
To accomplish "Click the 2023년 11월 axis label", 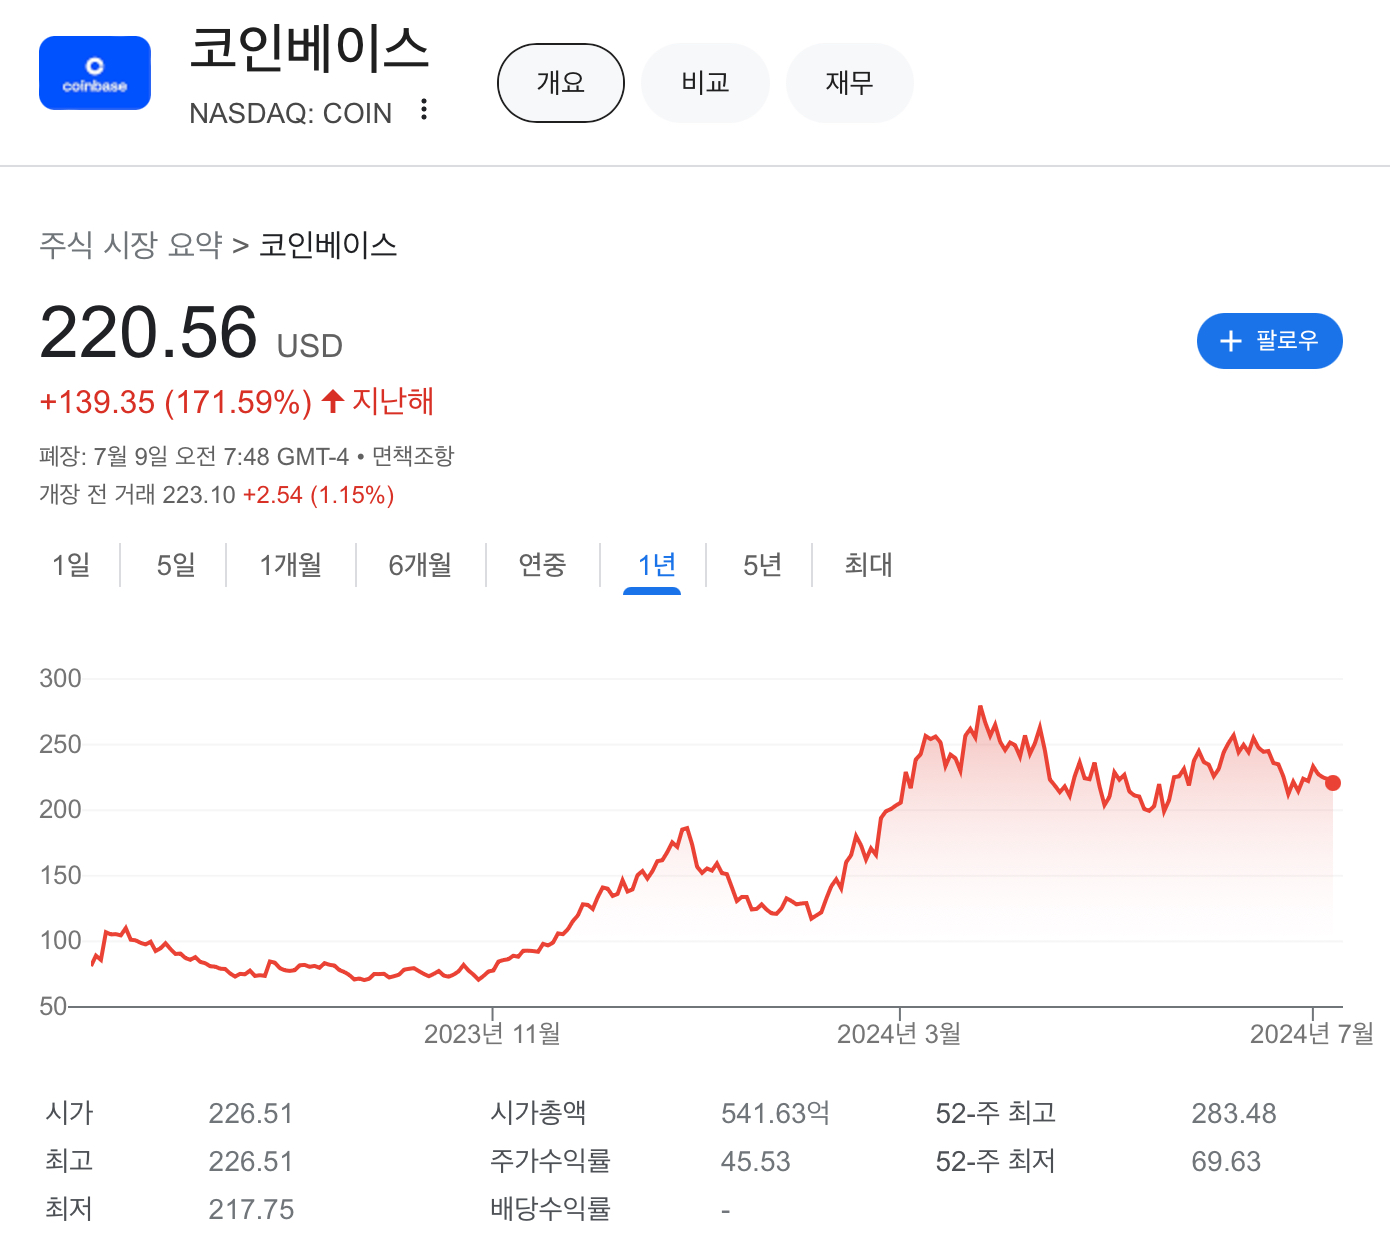I will pos(492,1034).
